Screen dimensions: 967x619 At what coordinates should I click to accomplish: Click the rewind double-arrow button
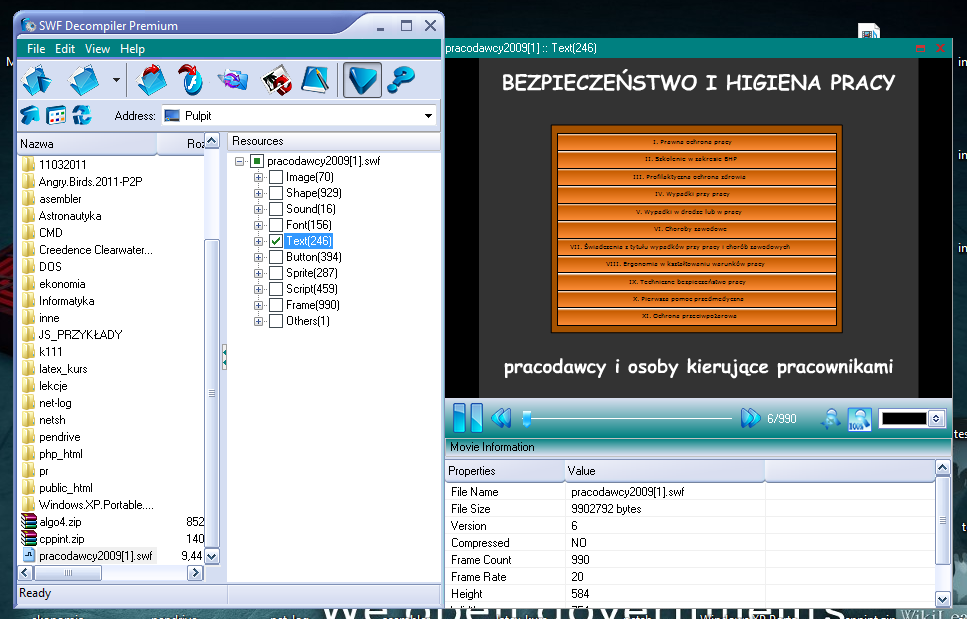(501, 418)
